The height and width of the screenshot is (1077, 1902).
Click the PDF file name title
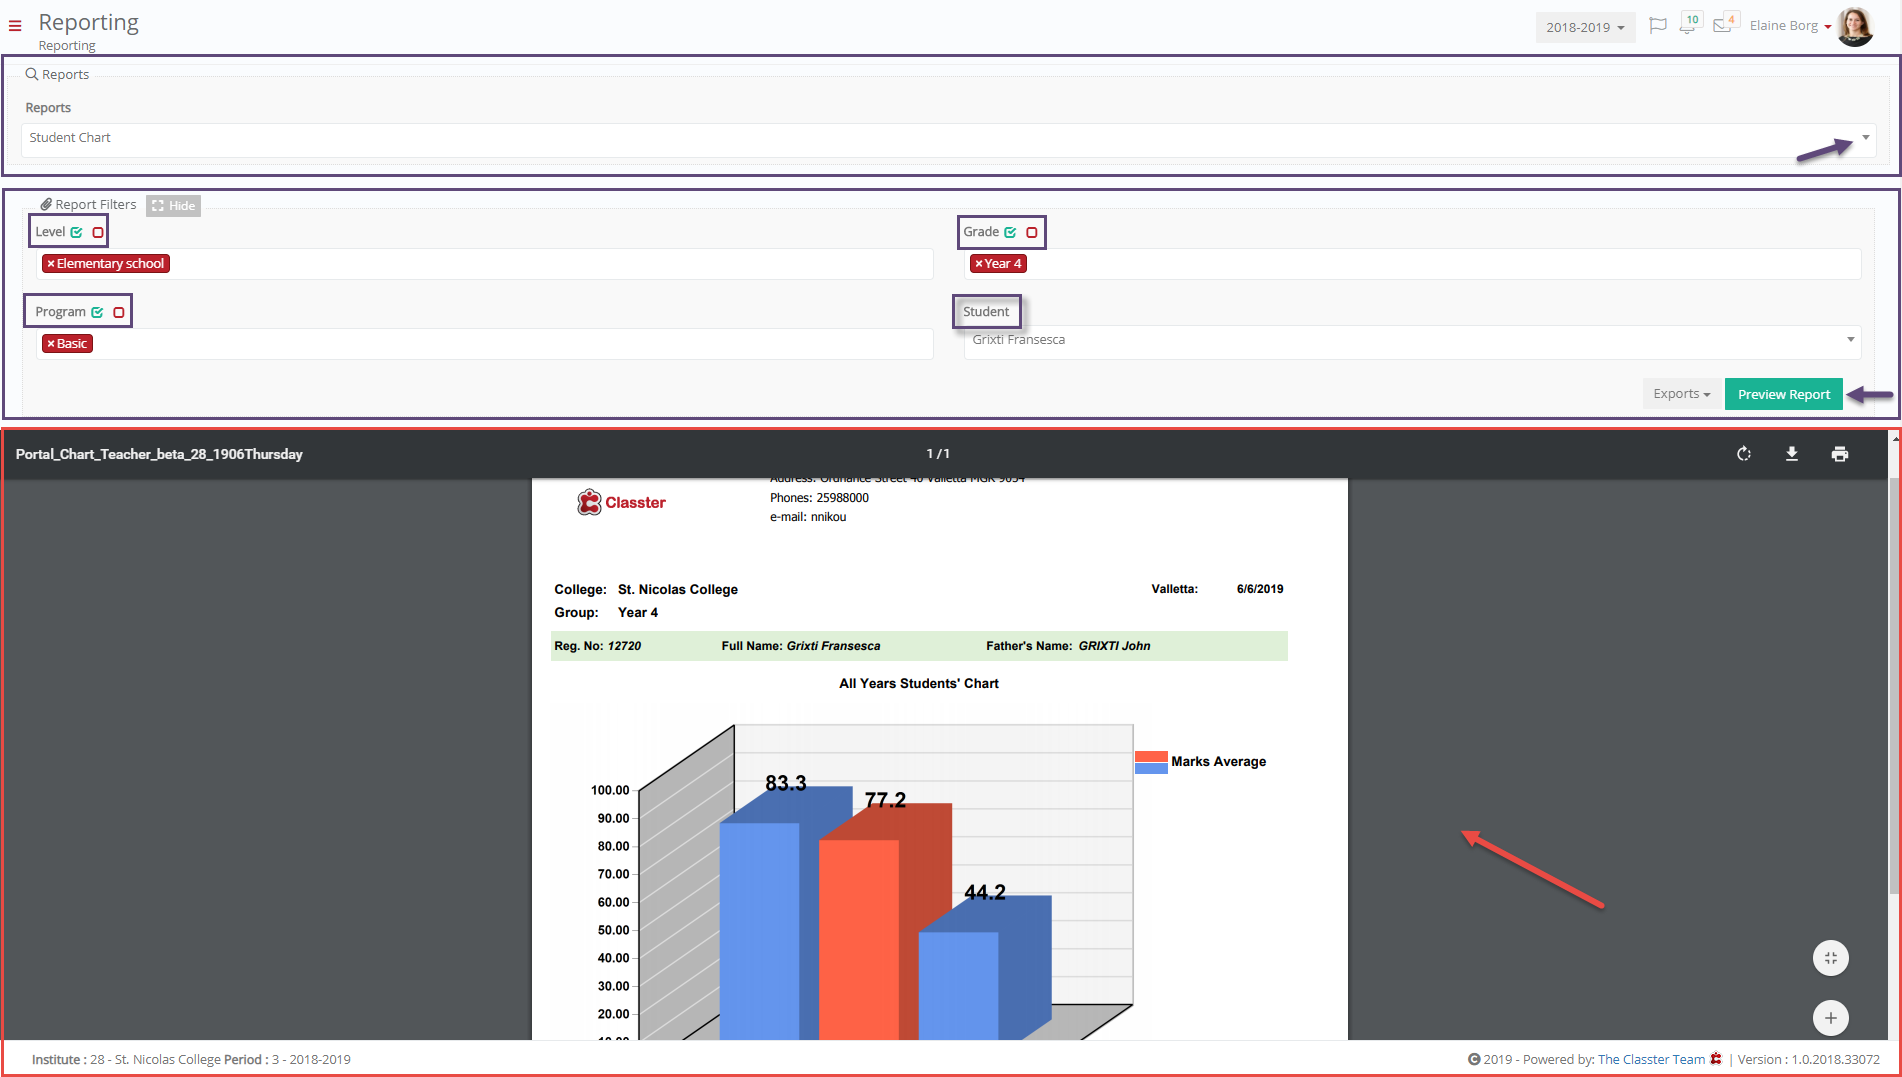pos(159,454)
